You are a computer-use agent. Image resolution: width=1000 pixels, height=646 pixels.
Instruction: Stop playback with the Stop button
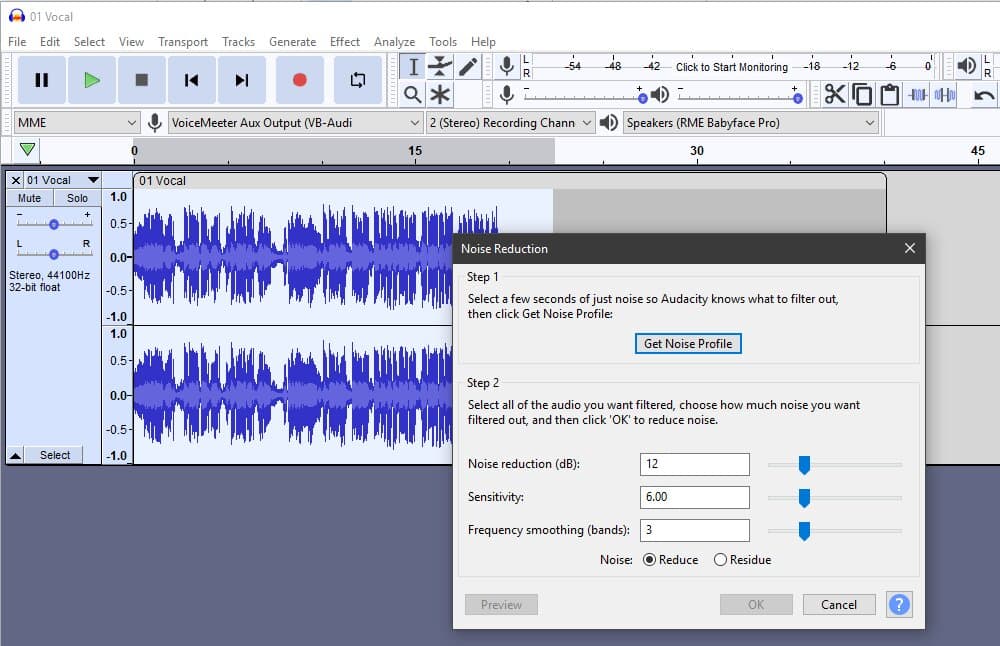142,80
